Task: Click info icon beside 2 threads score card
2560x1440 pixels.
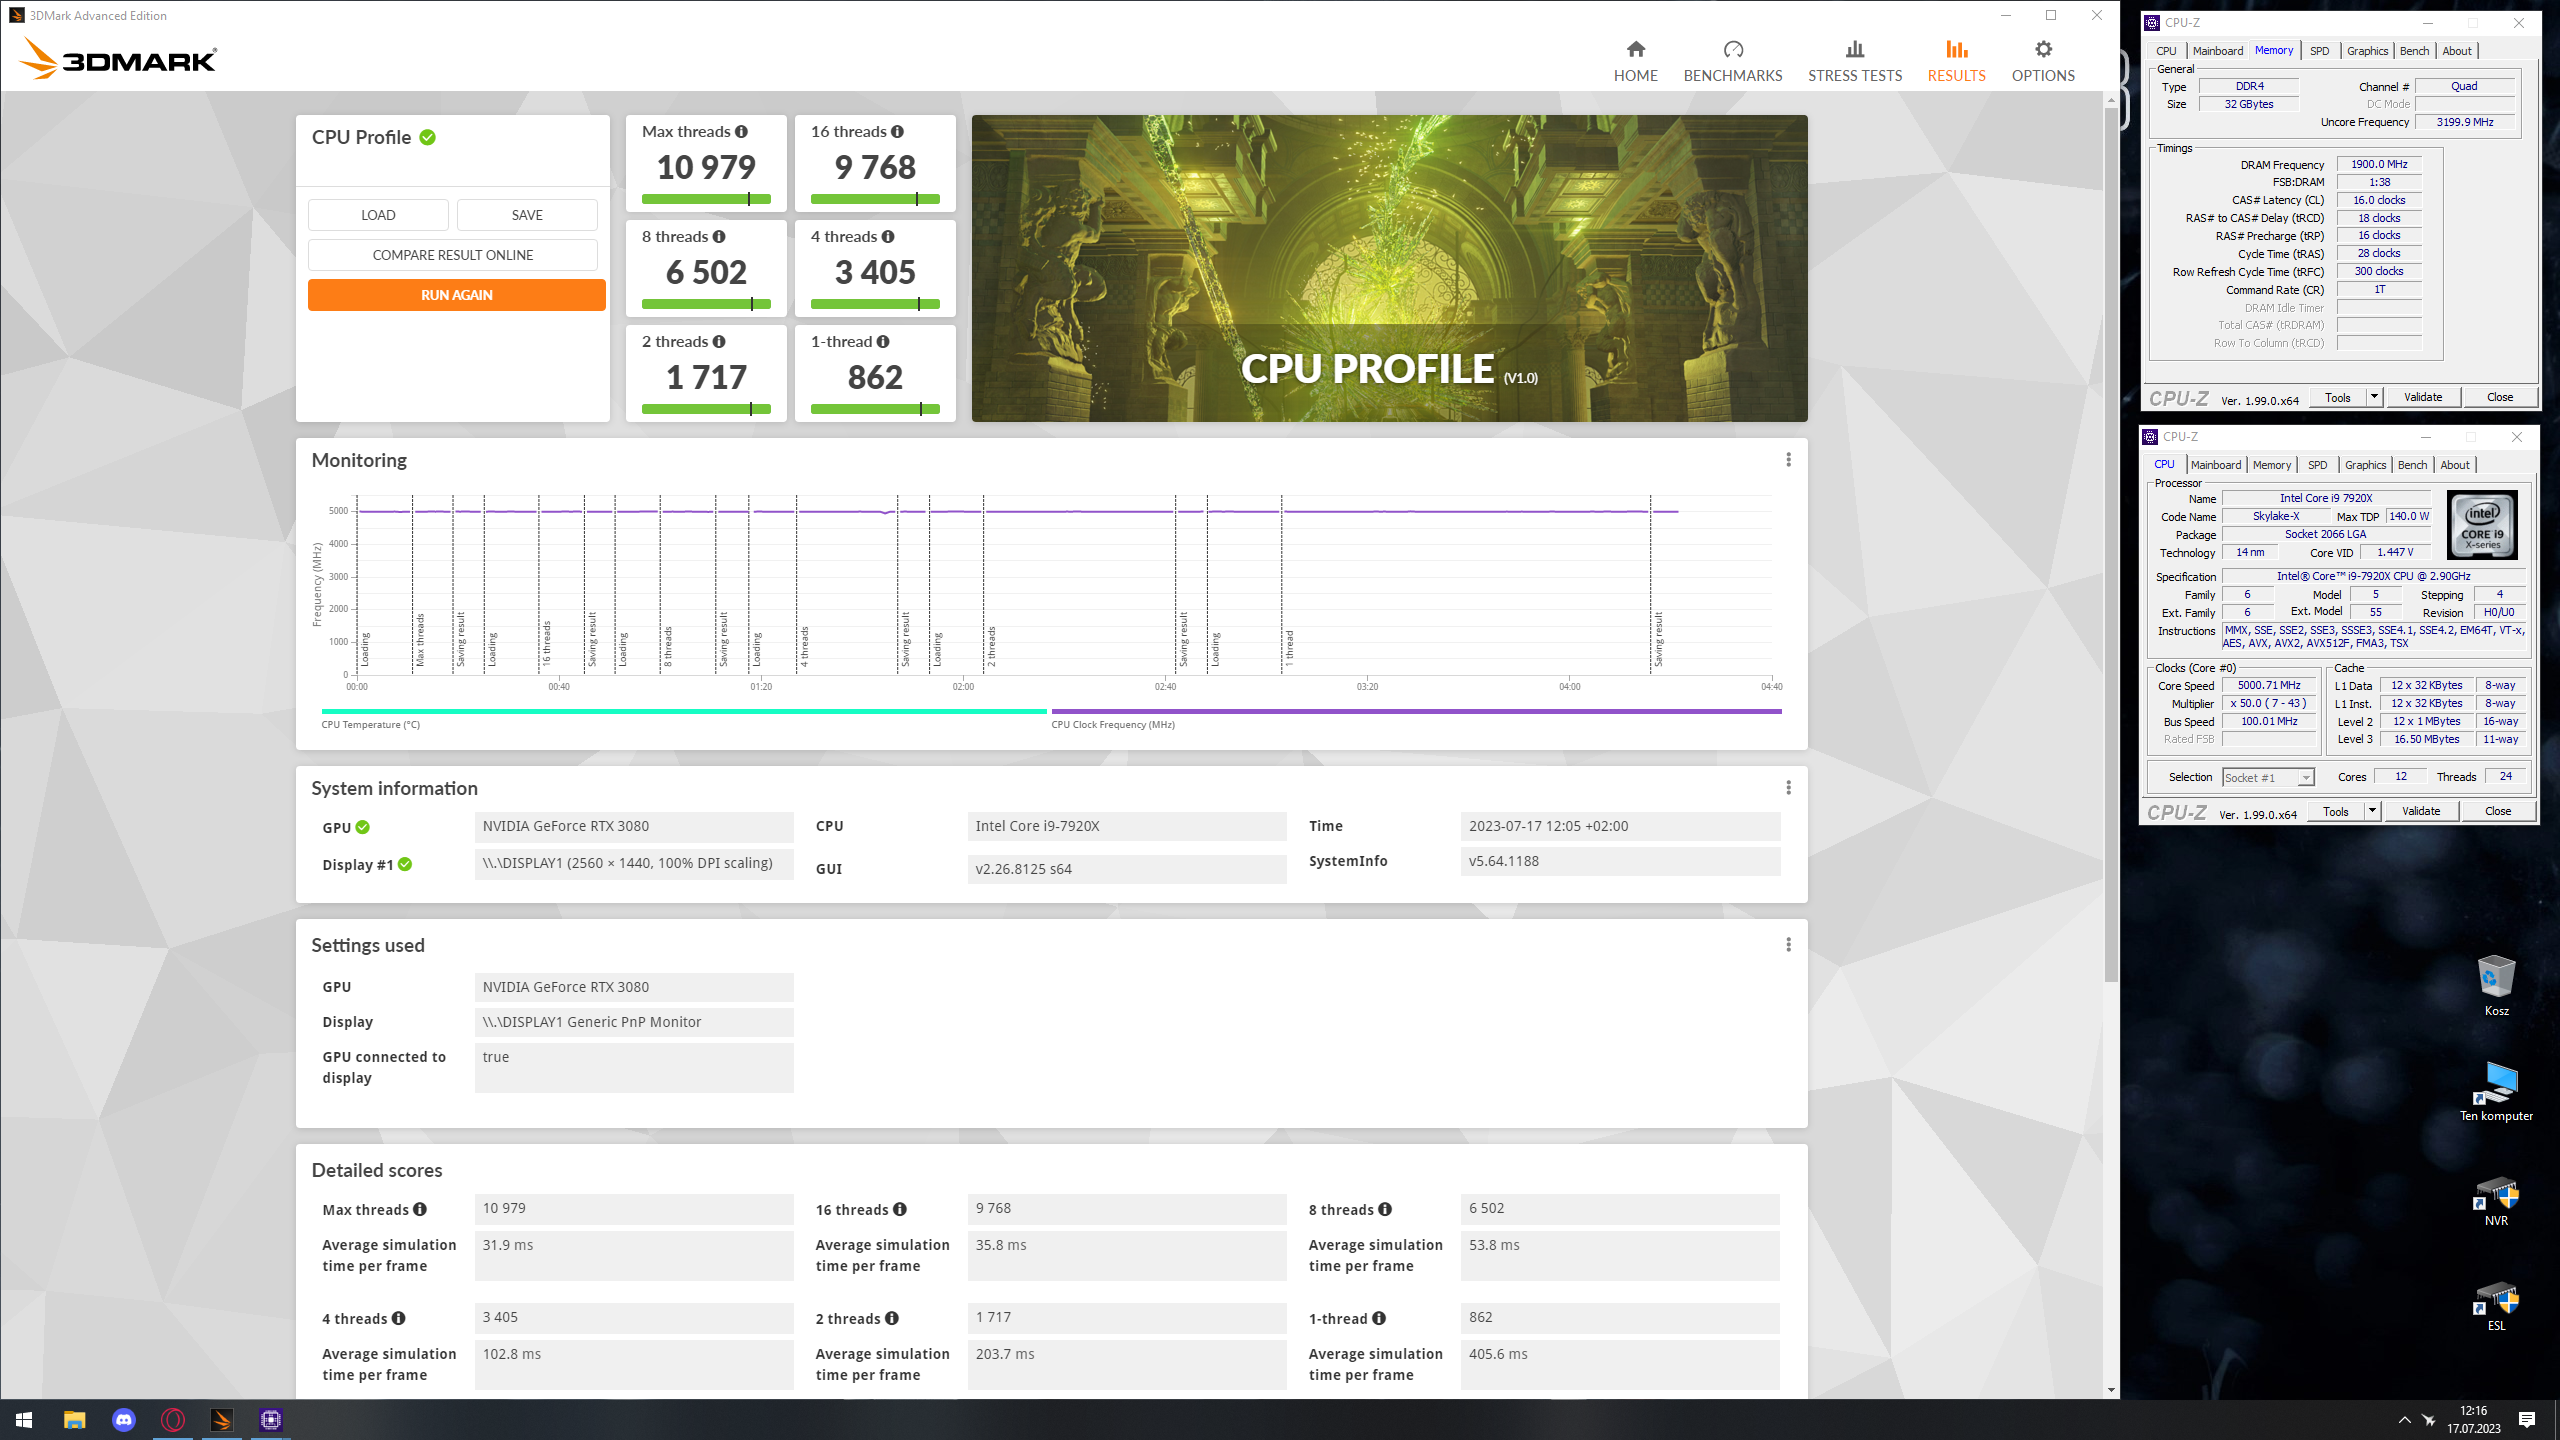Action: click(x=719, y=341)
